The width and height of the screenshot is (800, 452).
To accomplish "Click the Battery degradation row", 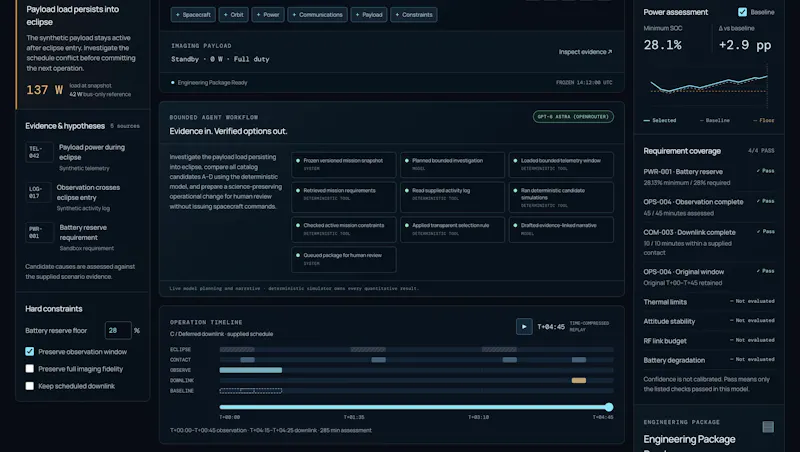I will coord(709,360).
